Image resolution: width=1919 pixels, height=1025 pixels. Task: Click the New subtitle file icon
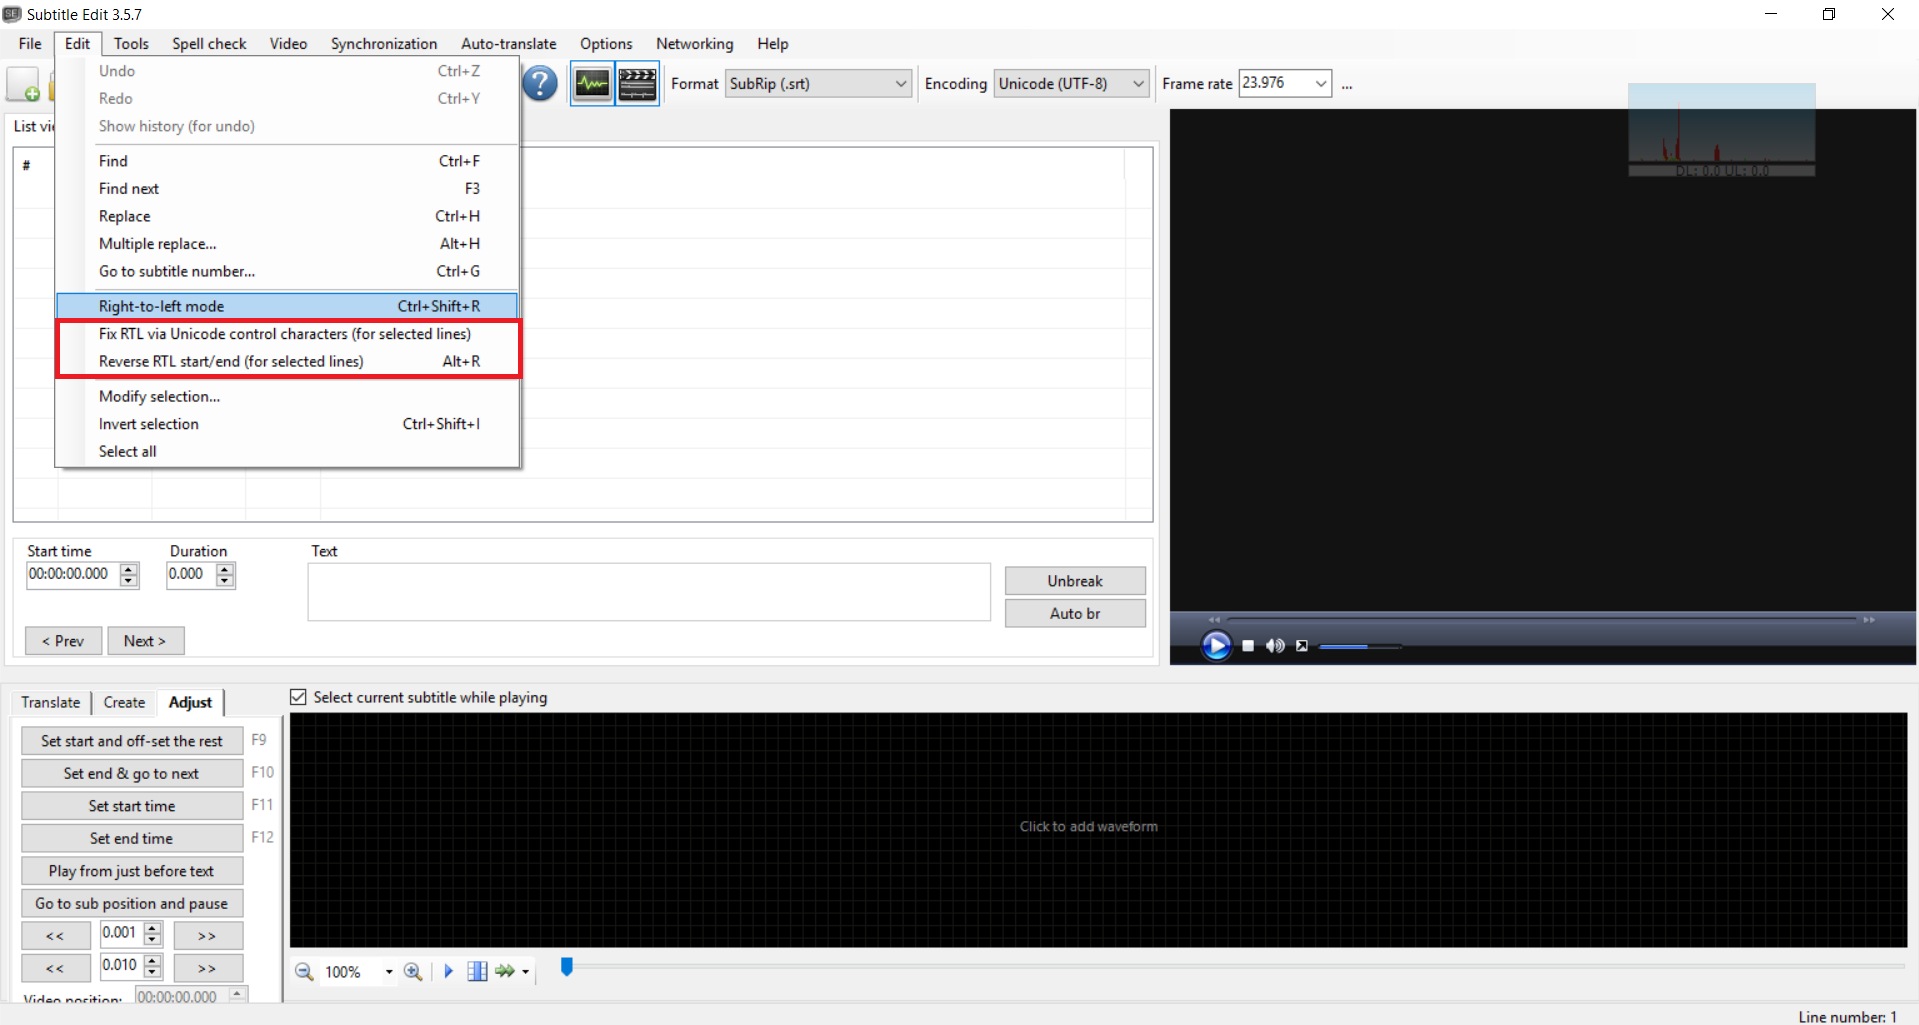coord(22,84)
